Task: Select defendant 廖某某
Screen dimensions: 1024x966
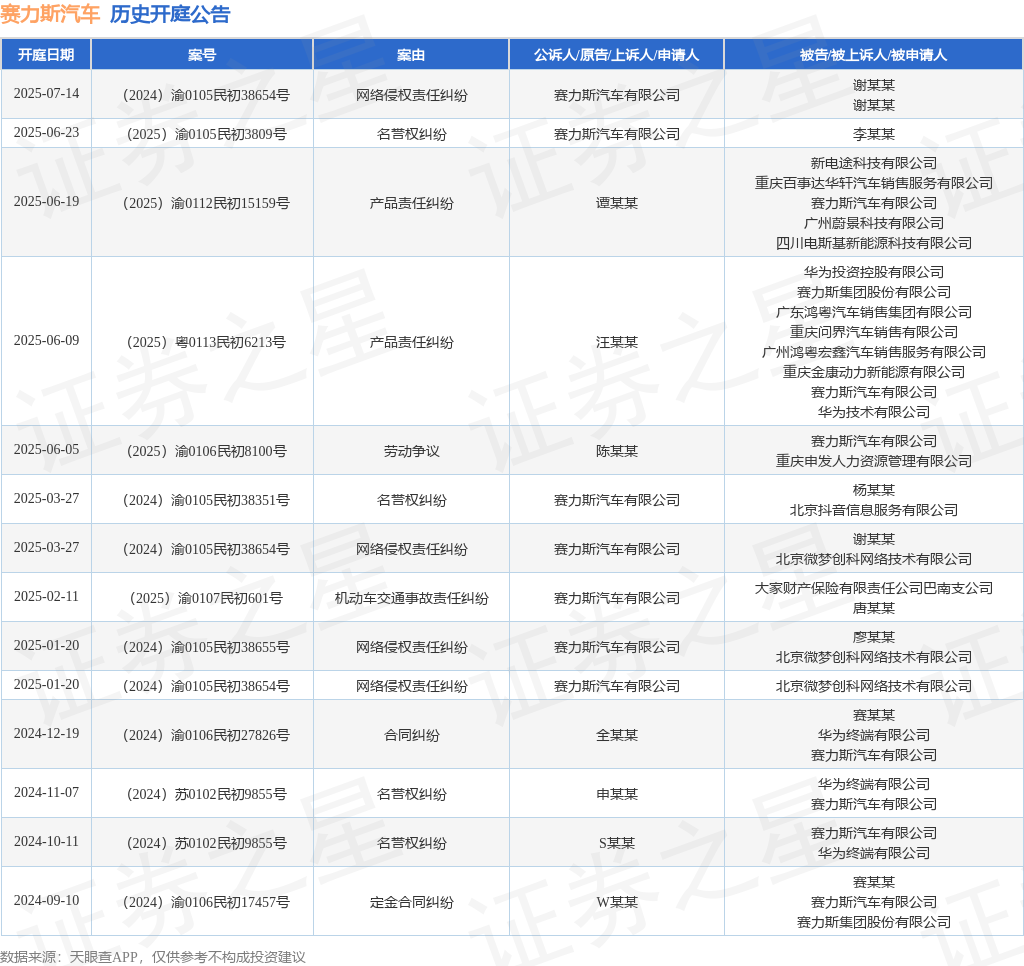Action: point(873,637)
